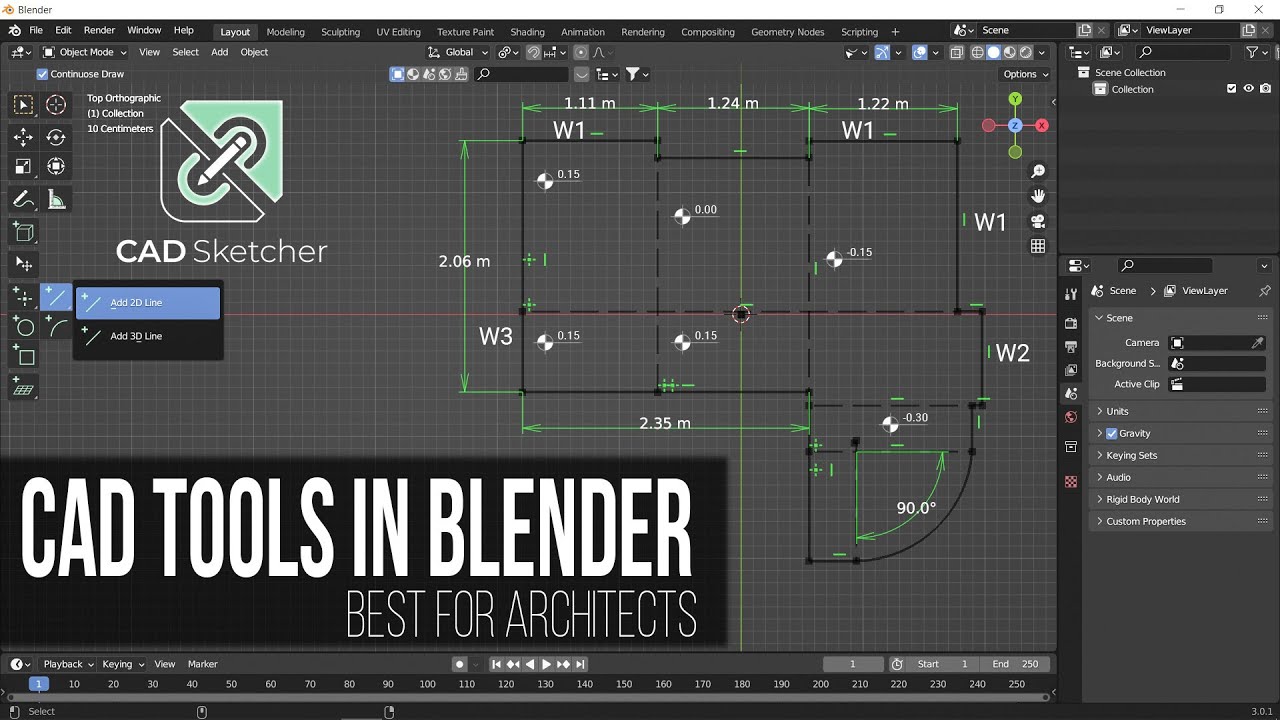Switch orthographic/perspective grid icon
Viewport: 1280px width, 720px height.
coord(1038,246)
